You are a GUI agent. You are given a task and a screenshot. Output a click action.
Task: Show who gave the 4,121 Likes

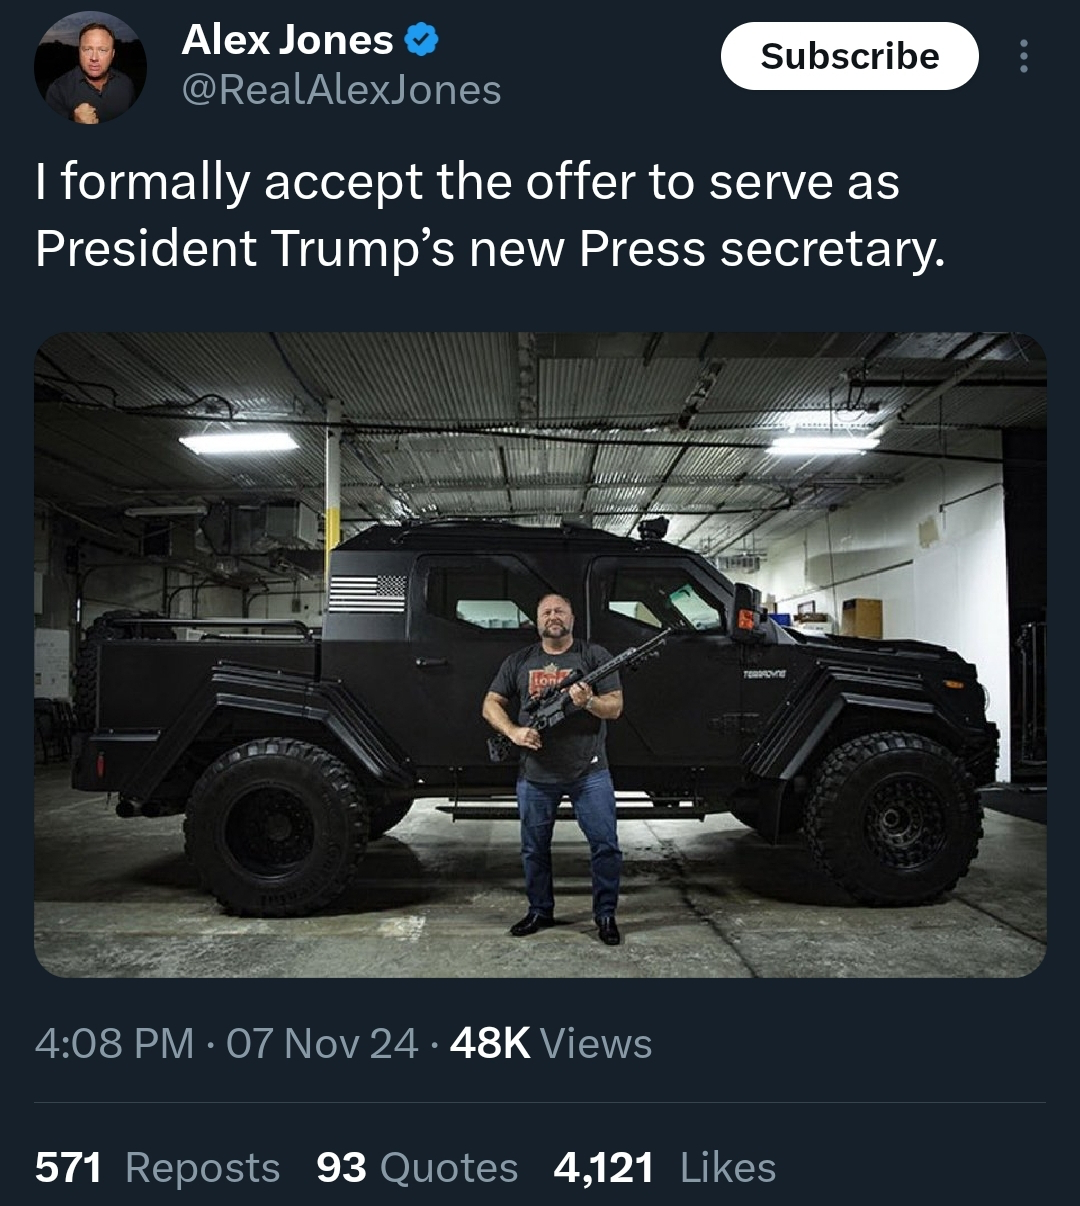[665, 1167]
